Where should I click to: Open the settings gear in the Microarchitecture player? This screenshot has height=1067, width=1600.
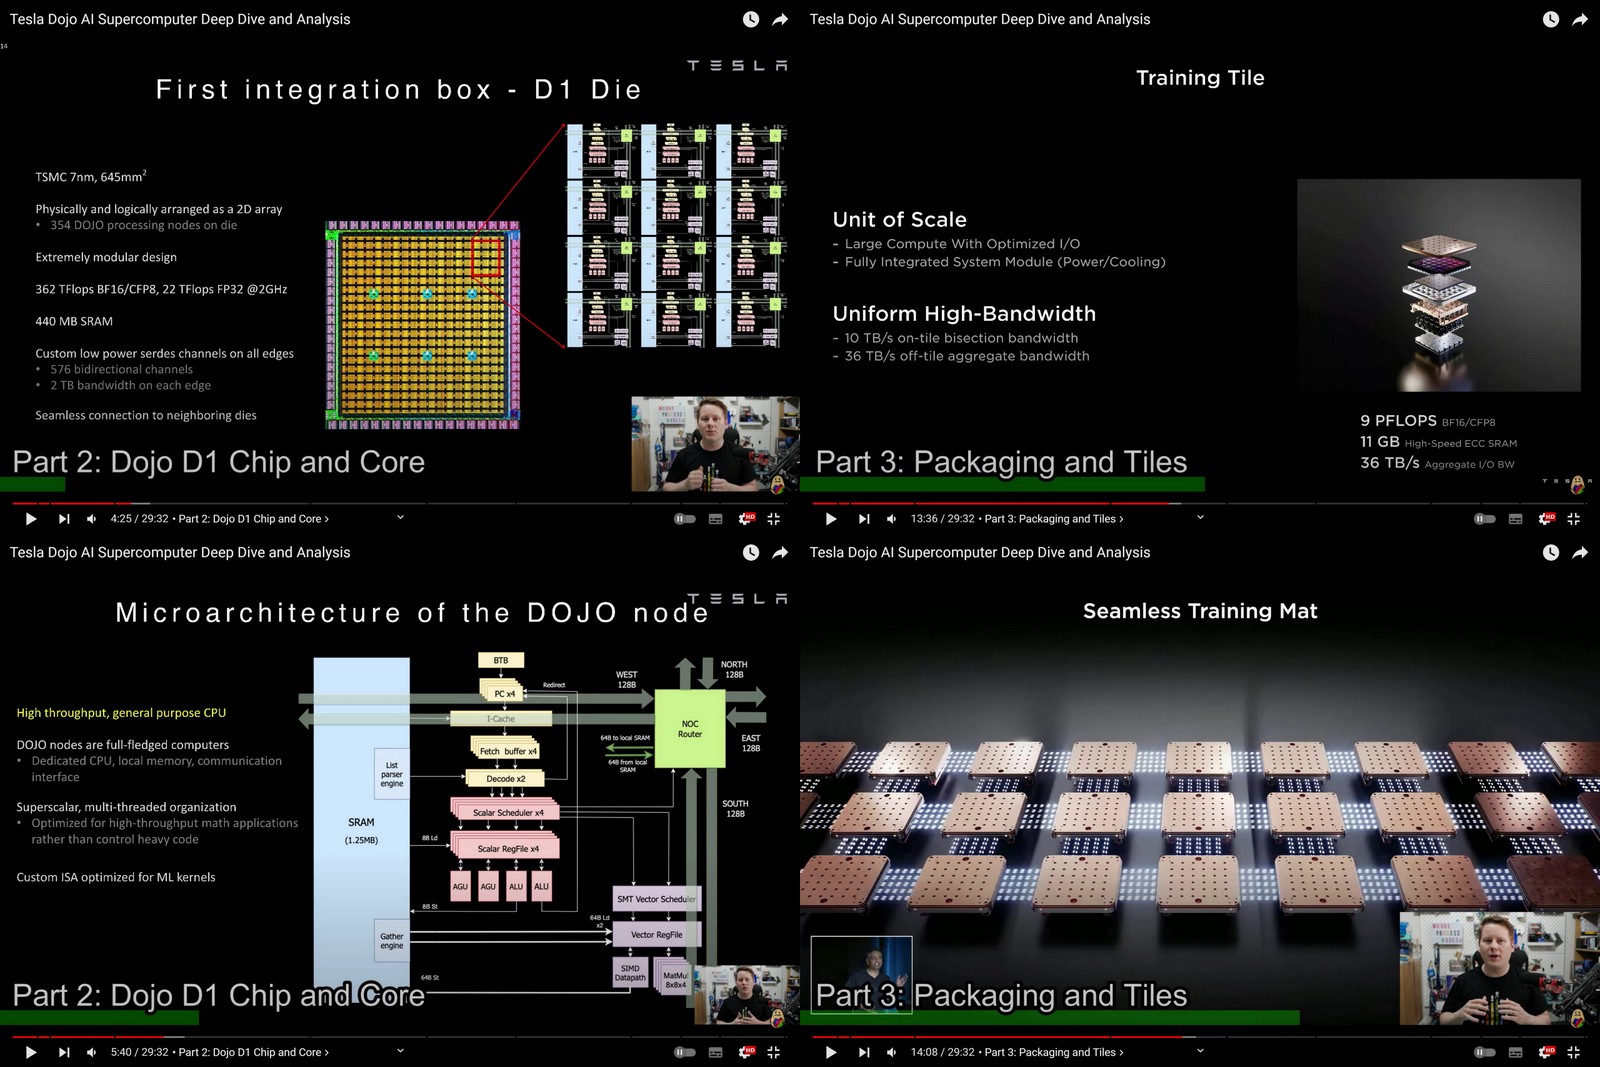[x=746, y=1052]
